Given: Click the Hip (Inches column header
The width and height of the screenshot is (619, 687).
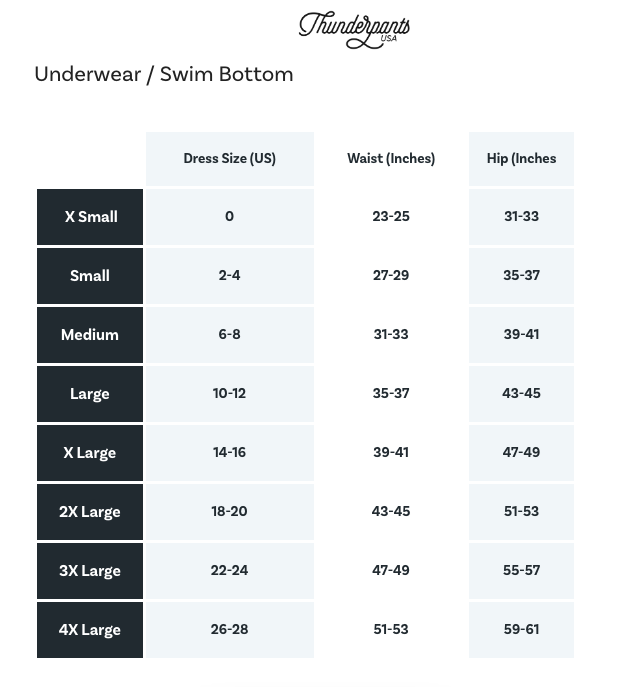Looking at the screenshot, I should click(521, 158).
